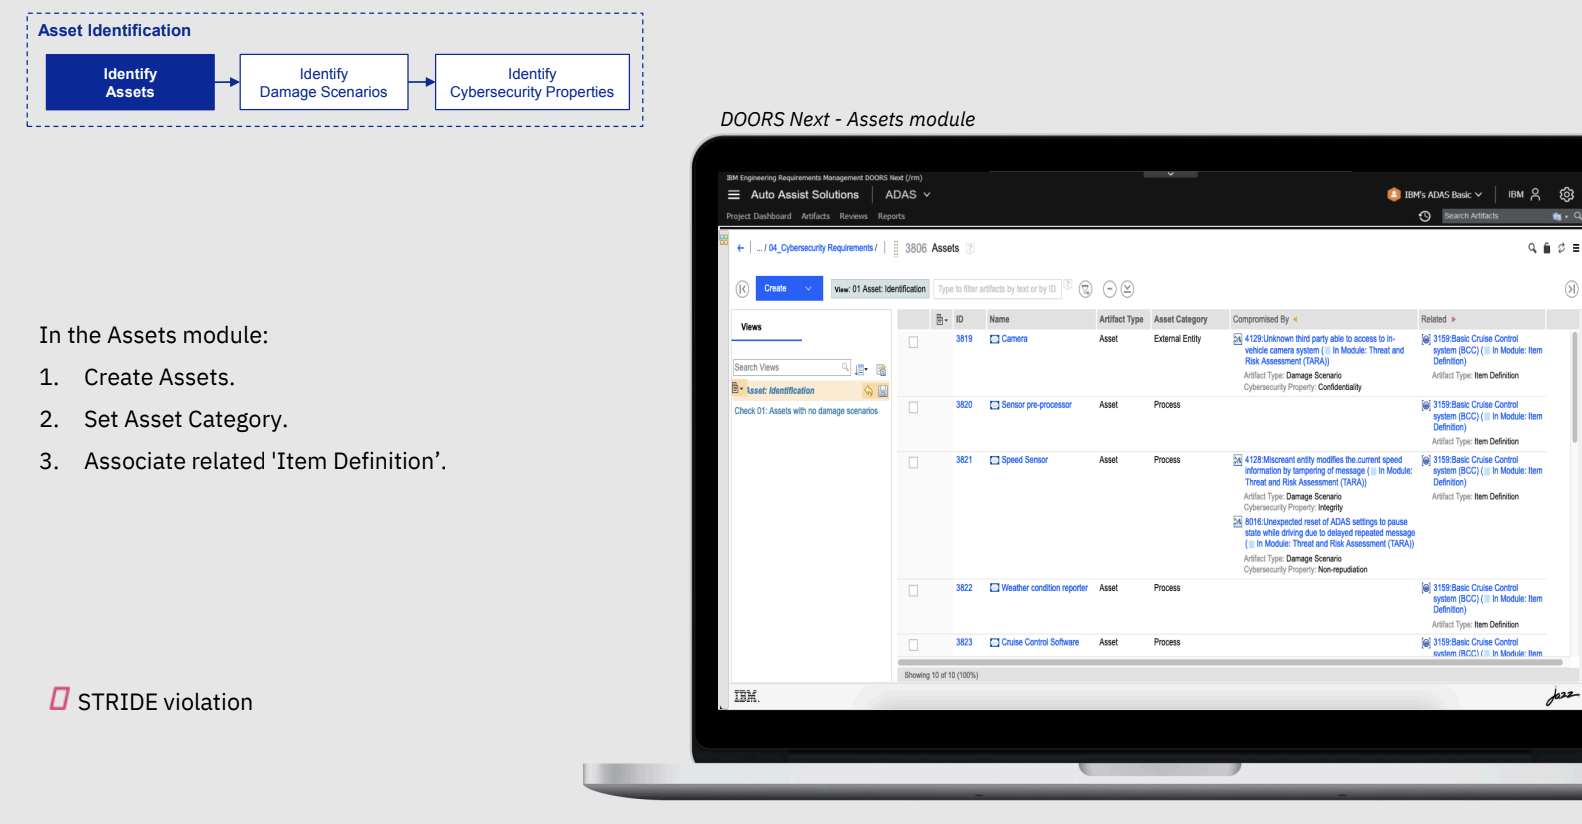This screenshot has width=1582, height=824.
Task: Click the manage views icon beside Search Views
Action: (x=881, y=369)
